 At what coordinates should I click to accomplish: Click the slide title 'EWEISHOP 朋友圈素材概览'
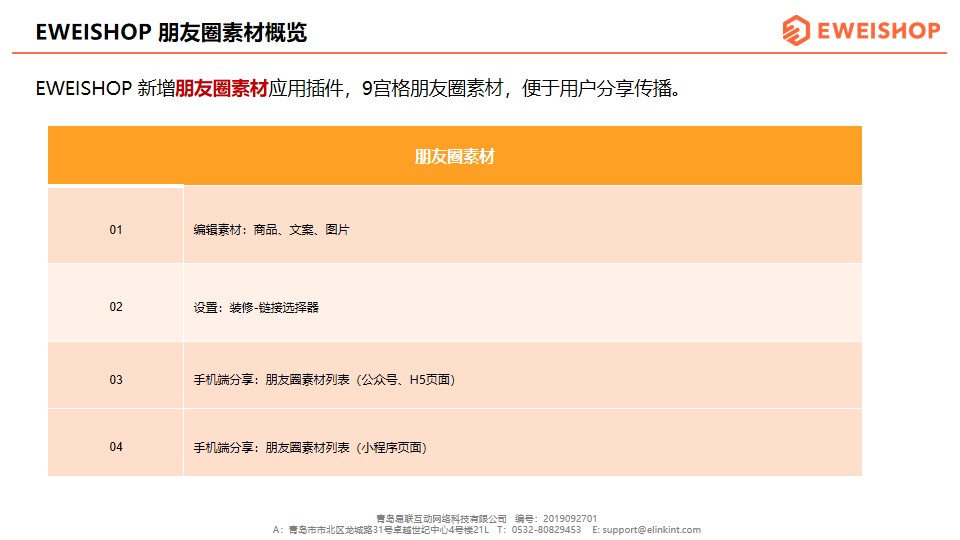pyautogui.click(x=171, y=32)
